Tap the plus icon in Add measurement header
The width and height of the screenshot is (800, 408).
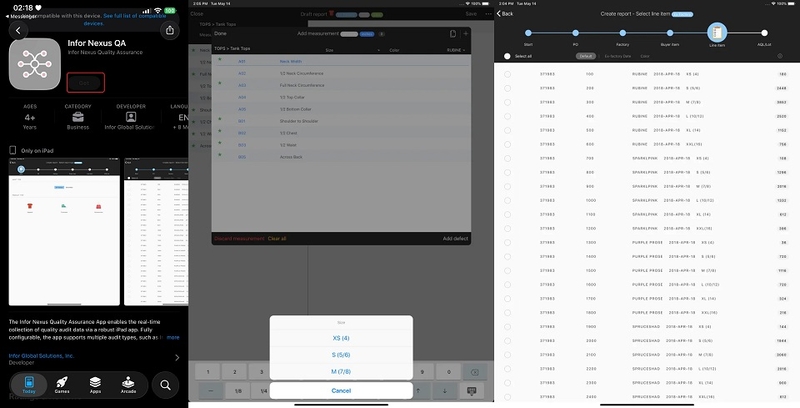coord(465,34)
